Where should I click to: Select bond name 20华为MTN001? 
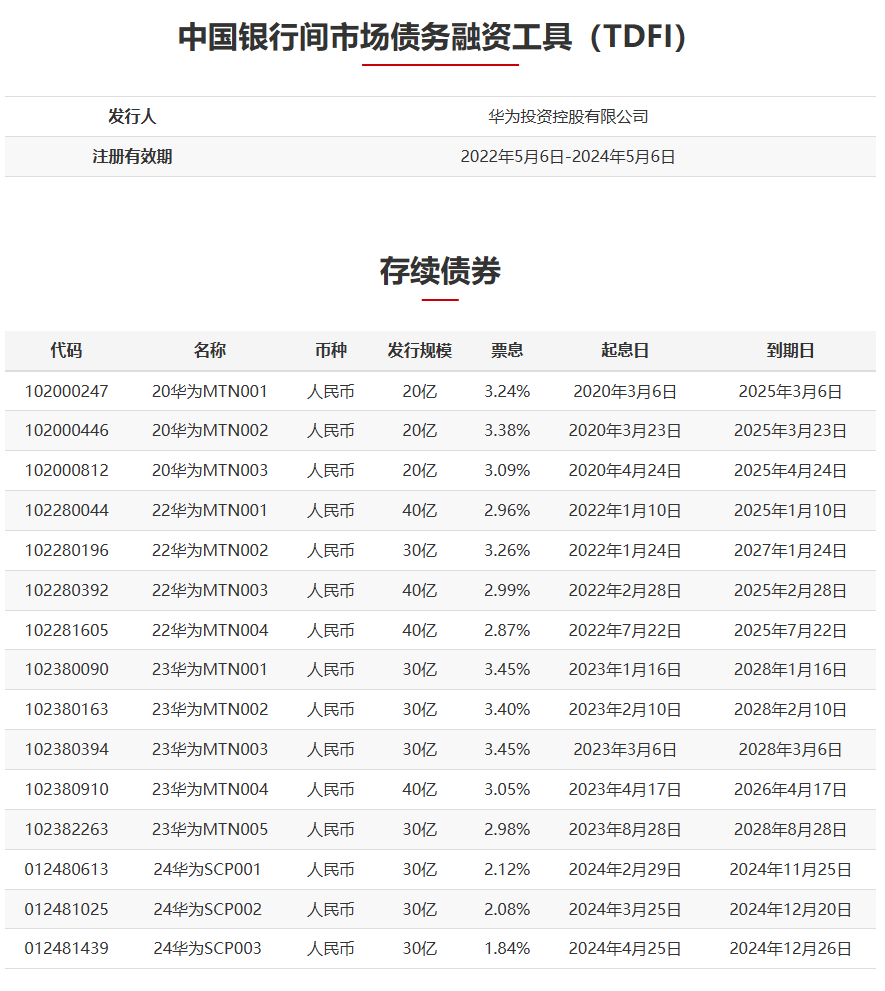coord(210,392)
